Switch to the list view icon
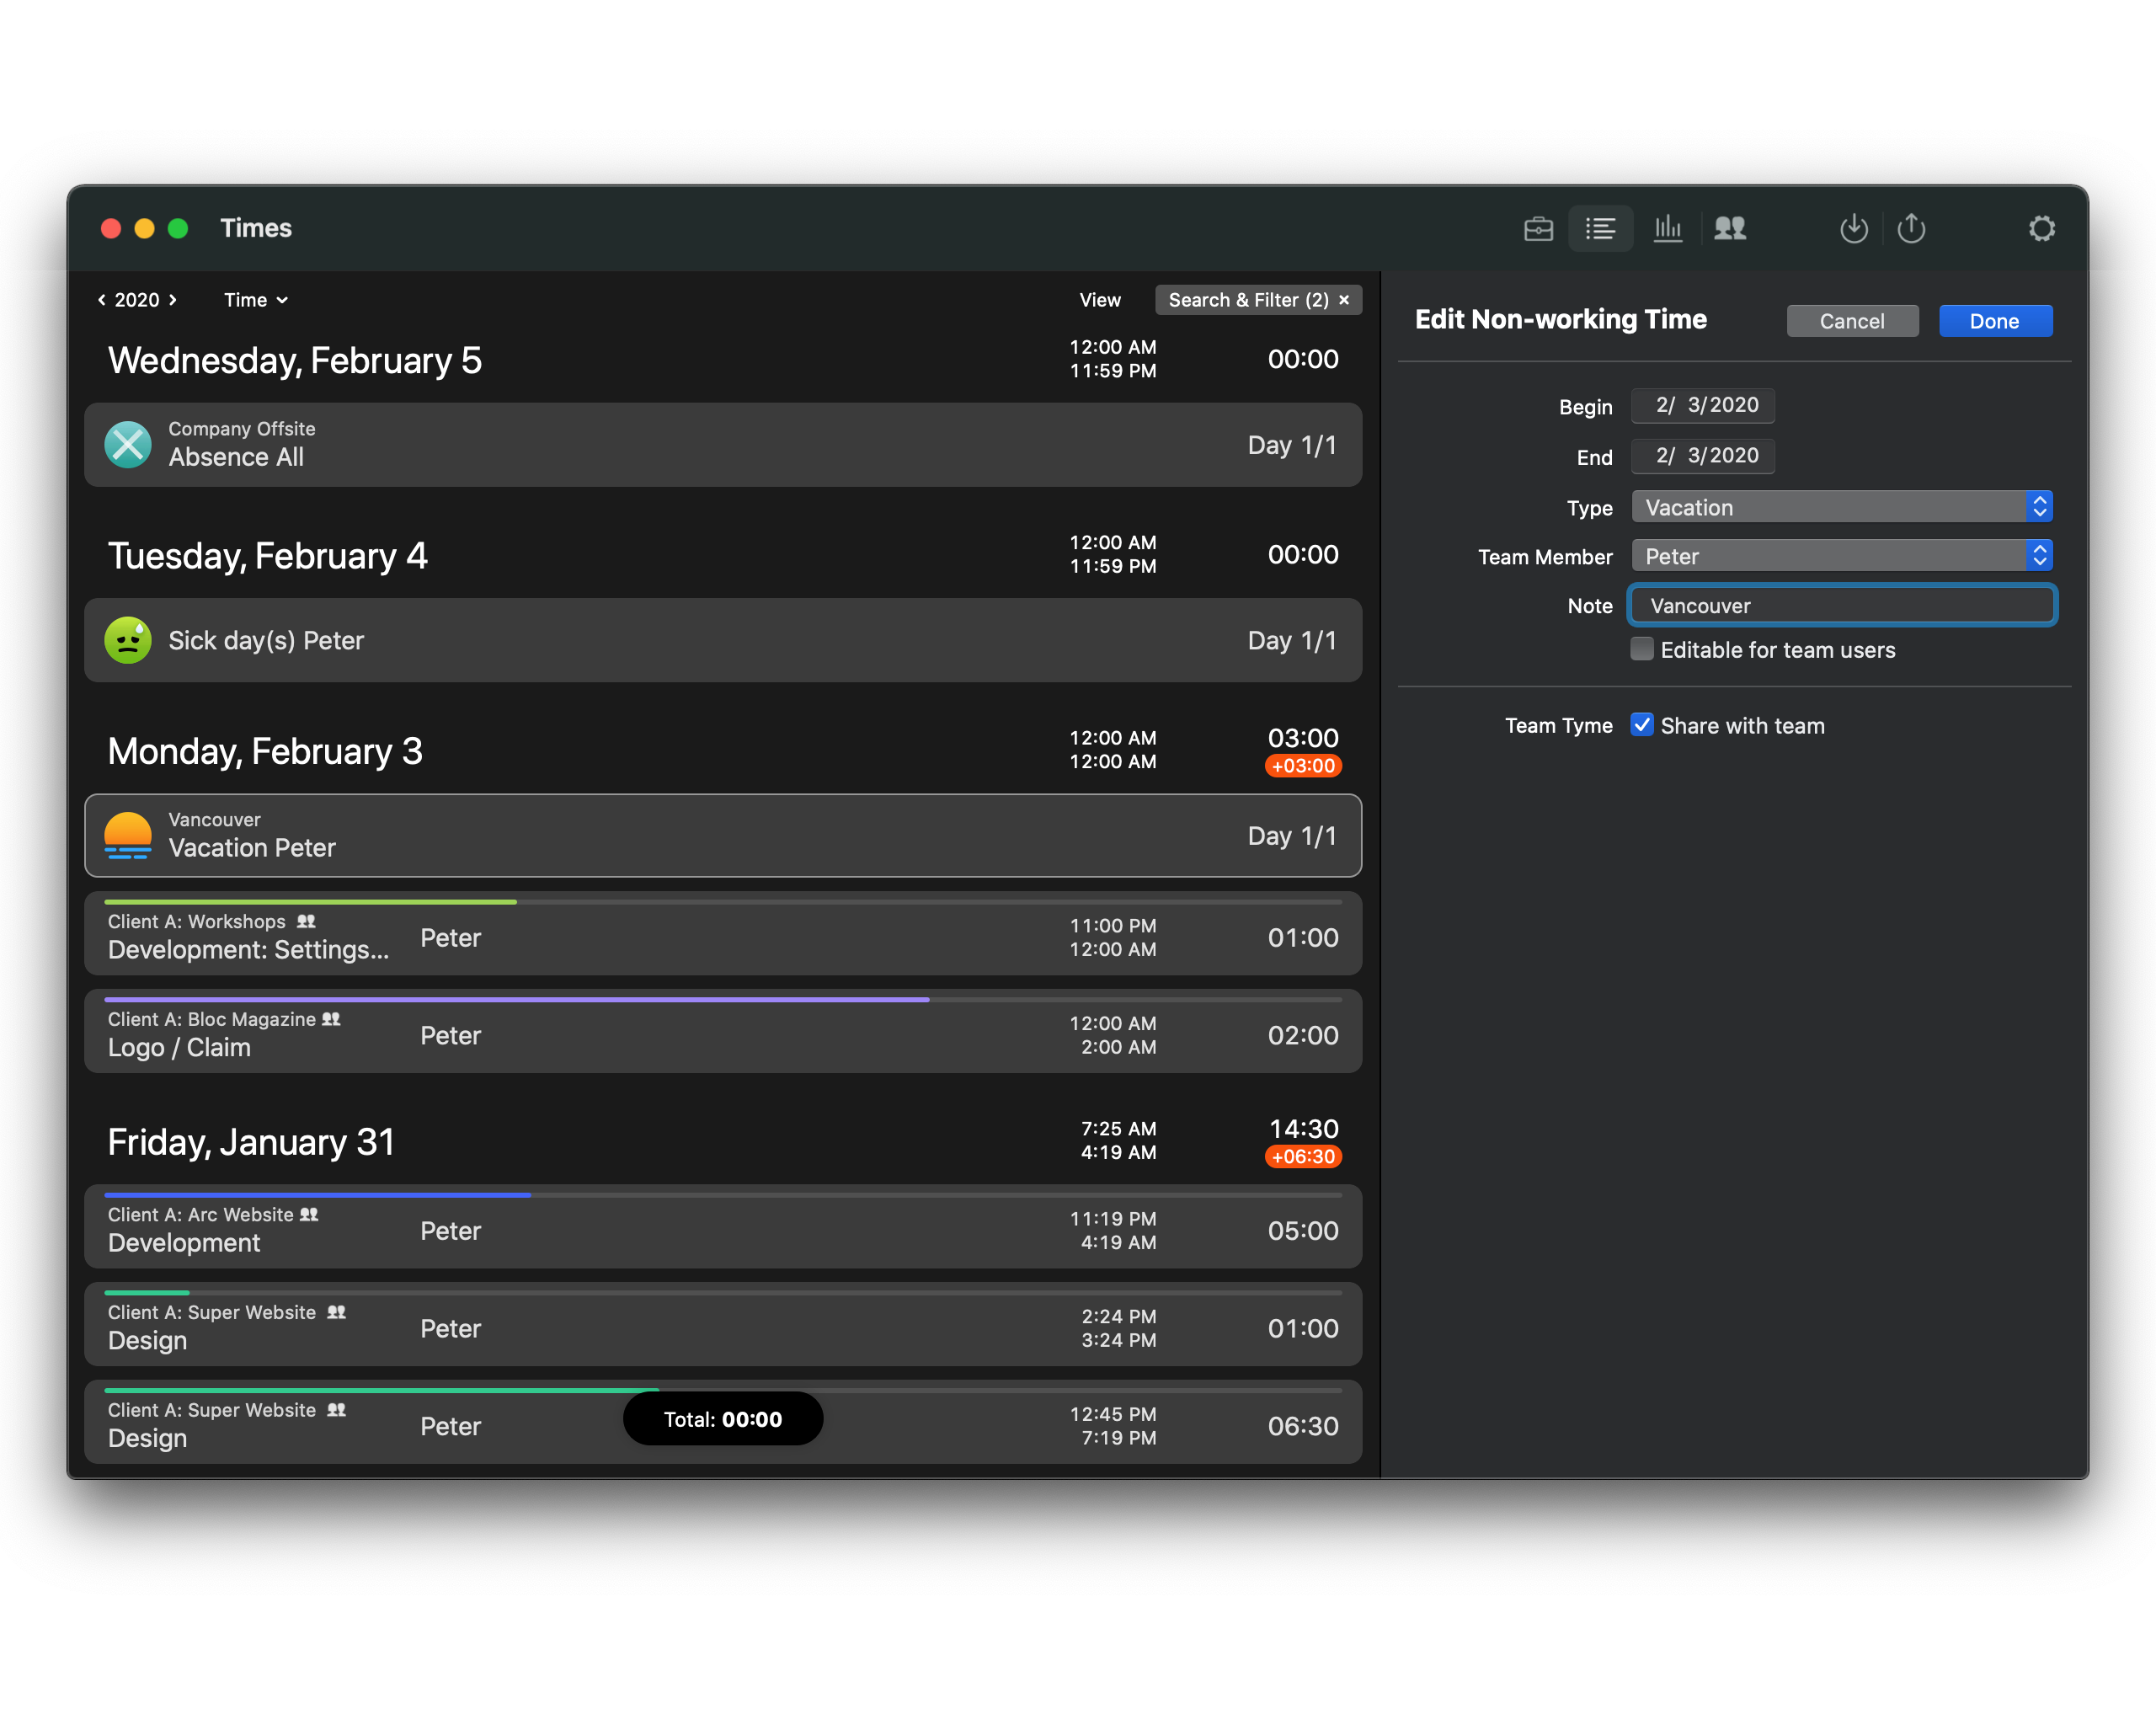Viewport: 2156px width, 1725px height. coord(1600,229)
